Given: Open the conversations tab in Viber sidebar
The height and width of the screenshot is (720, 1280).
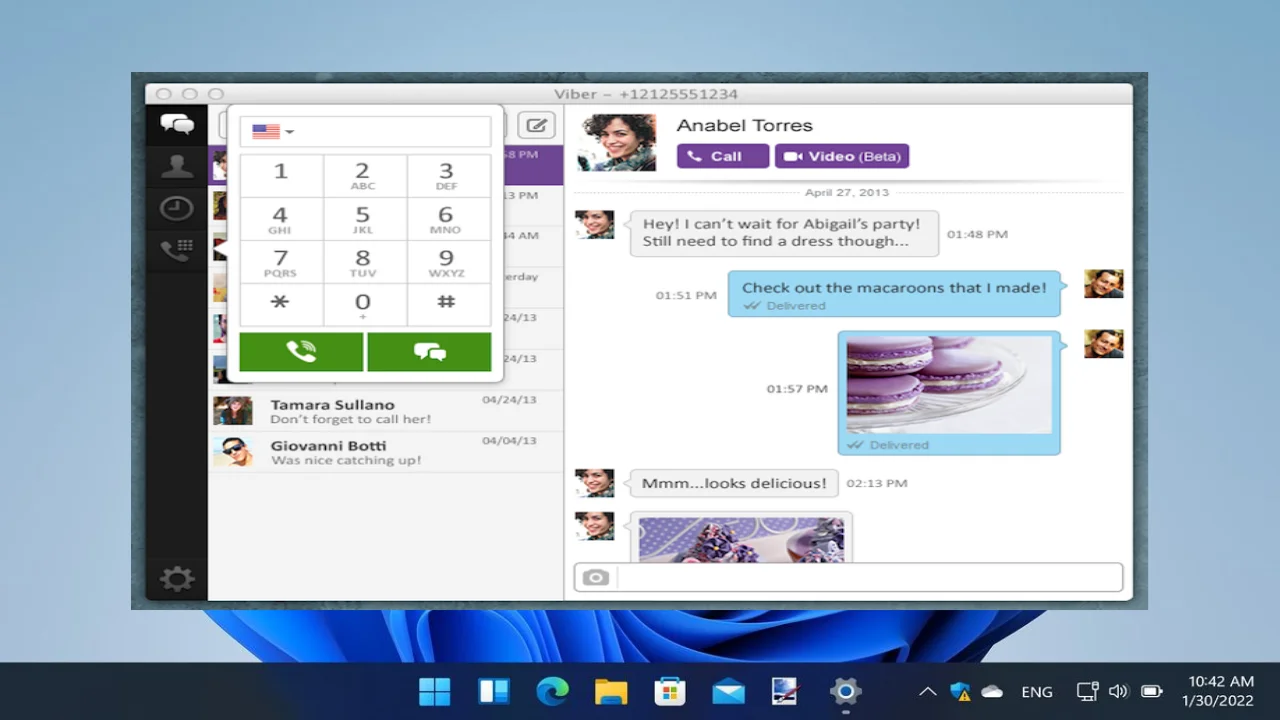Looking at the screenshot, I should (x=177, y=125).
